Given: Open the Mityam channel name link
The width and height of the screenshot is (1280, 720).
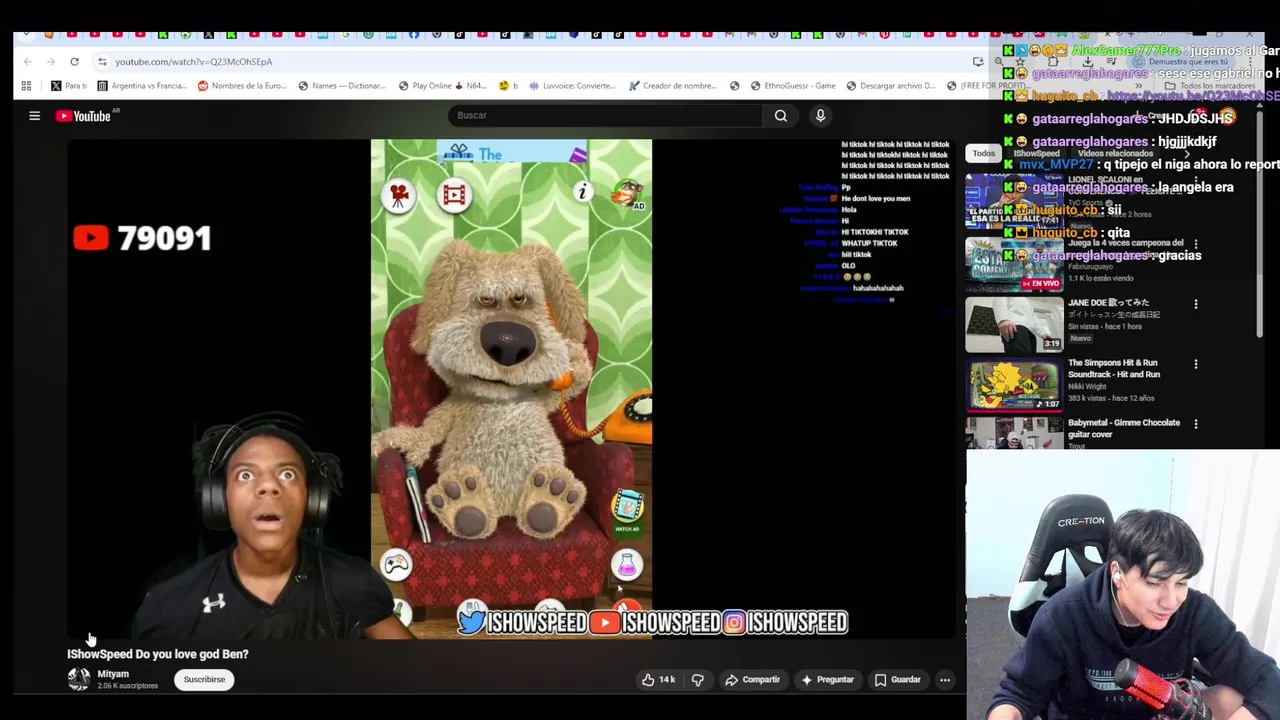Looking at the screenshot, I should pyautogui.click(x=113, y=674).
